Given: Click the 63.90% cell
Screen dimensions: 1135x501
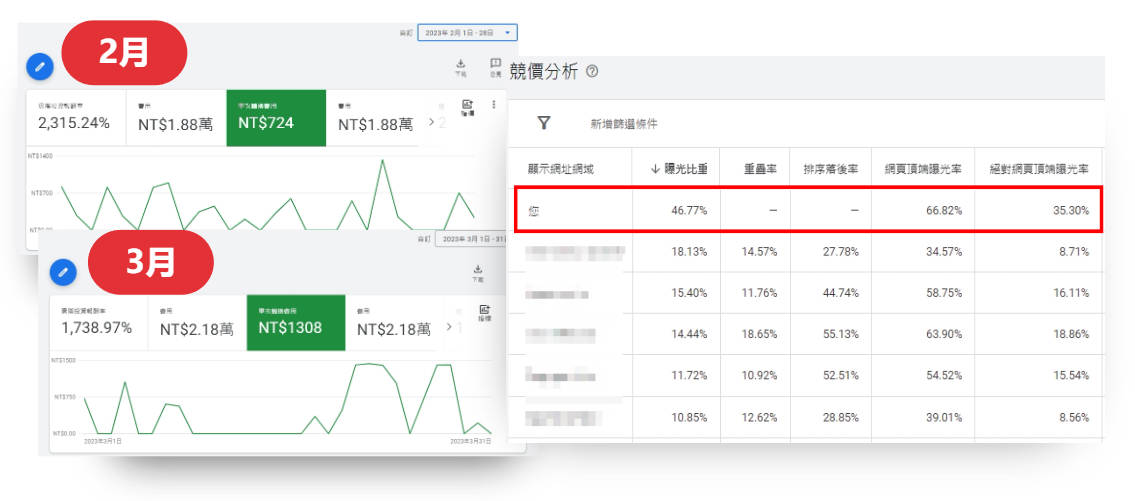Looking at the screenshot, I should pyautogui.click(x=944, y=334).
